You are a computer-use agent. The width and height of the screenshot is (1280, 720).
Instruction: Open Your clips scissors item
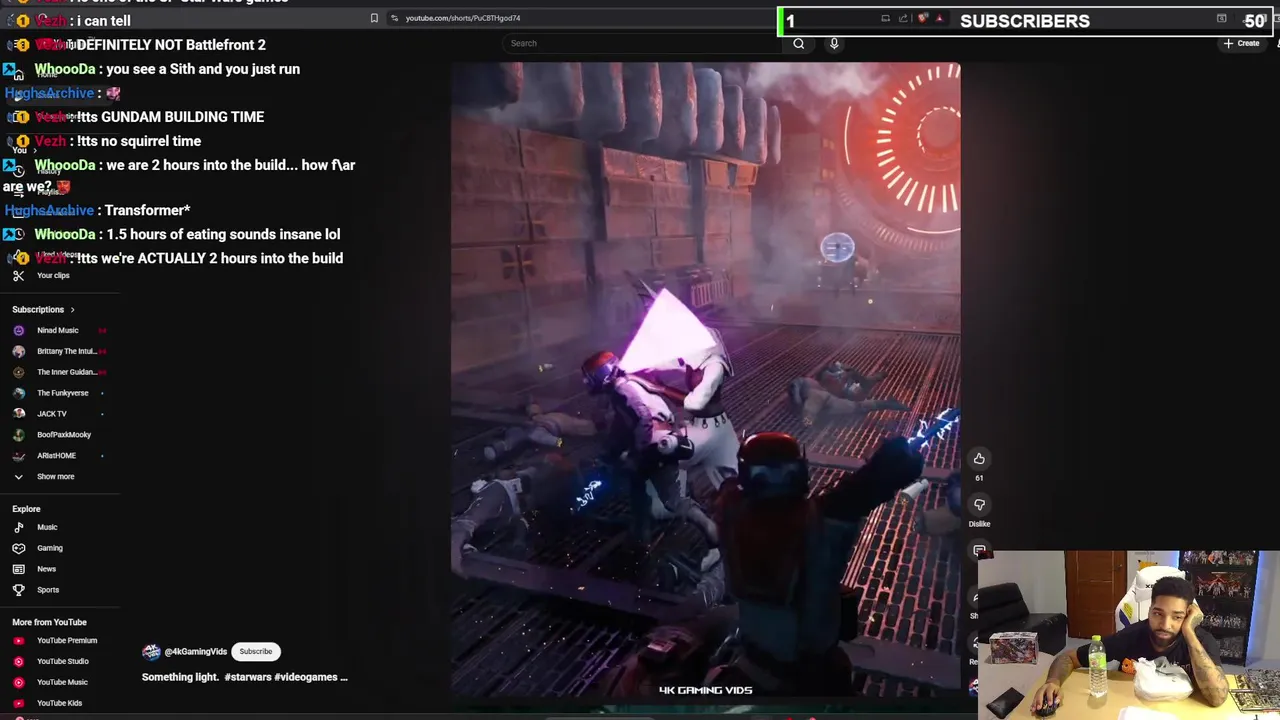[x=40, y=275]
